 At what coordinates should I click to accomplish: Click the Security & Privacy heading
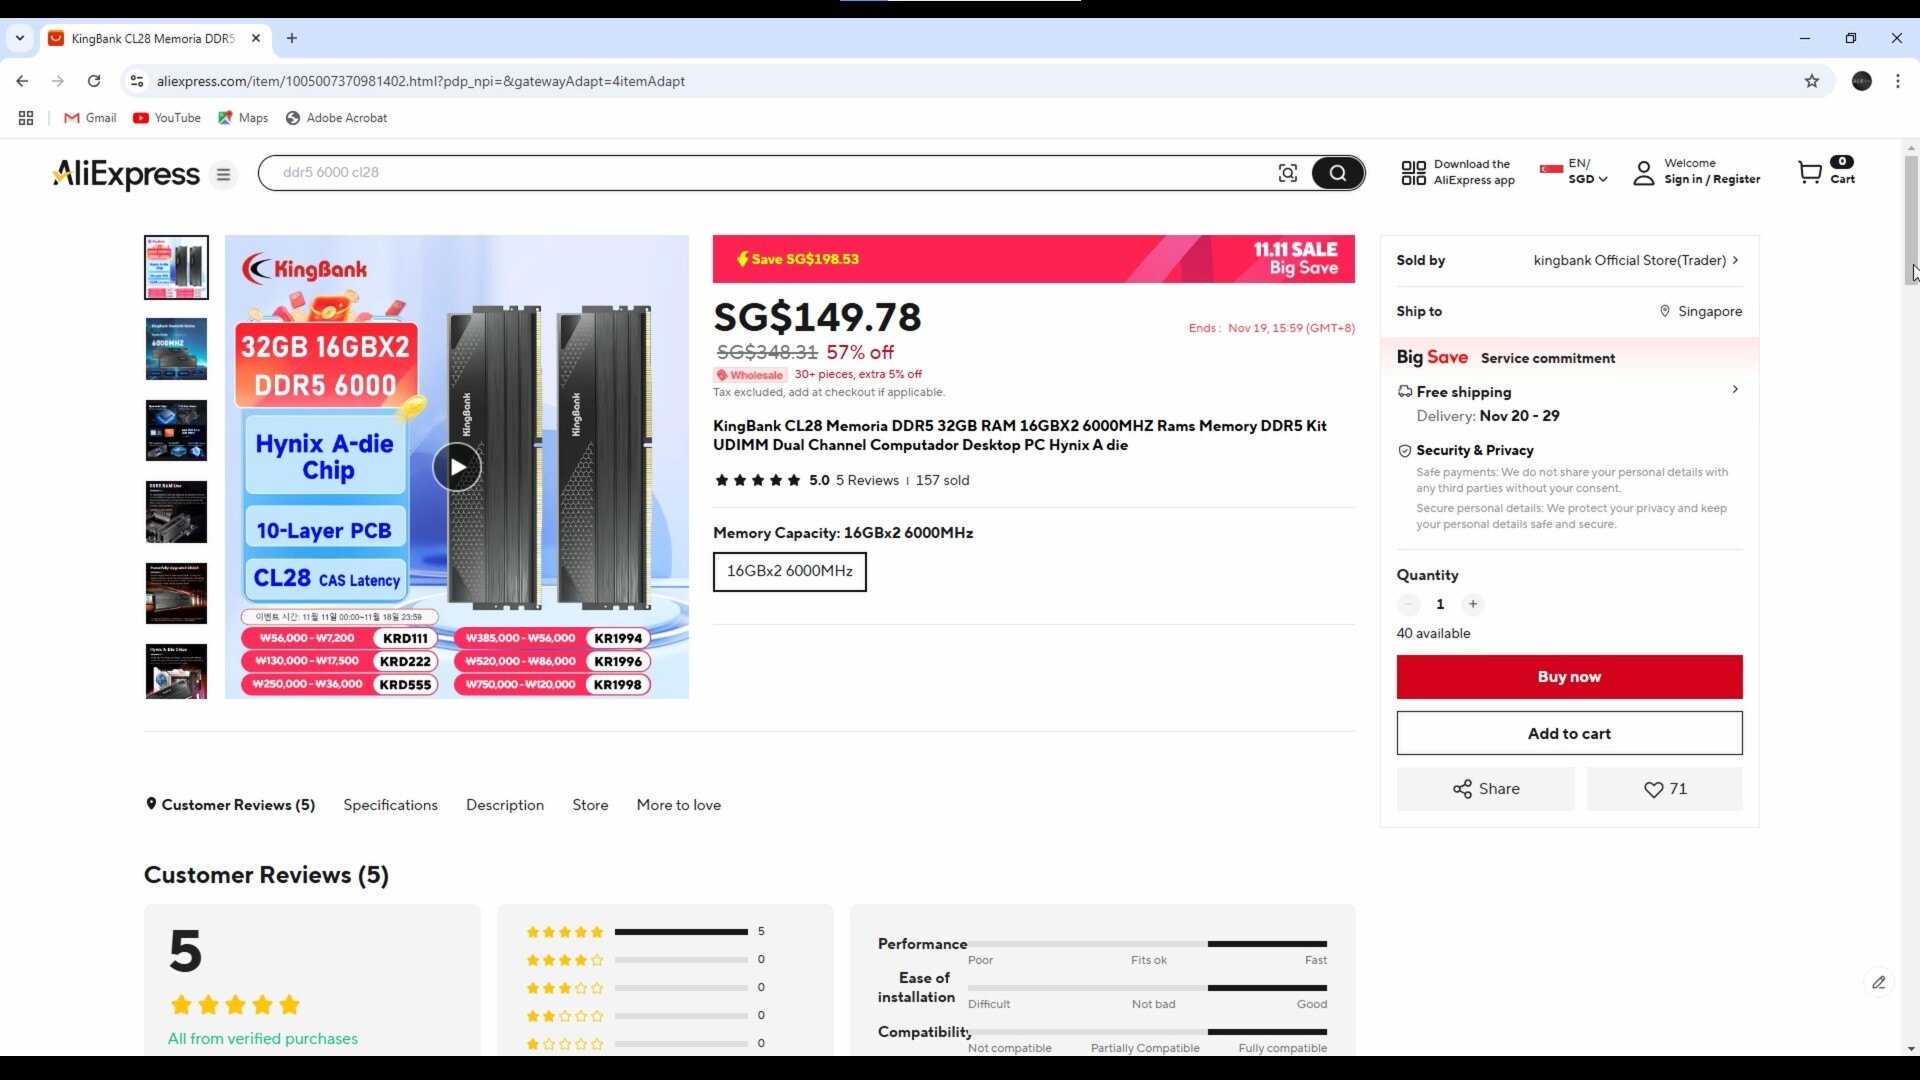pyautogui.click(x=1474, y=451)
